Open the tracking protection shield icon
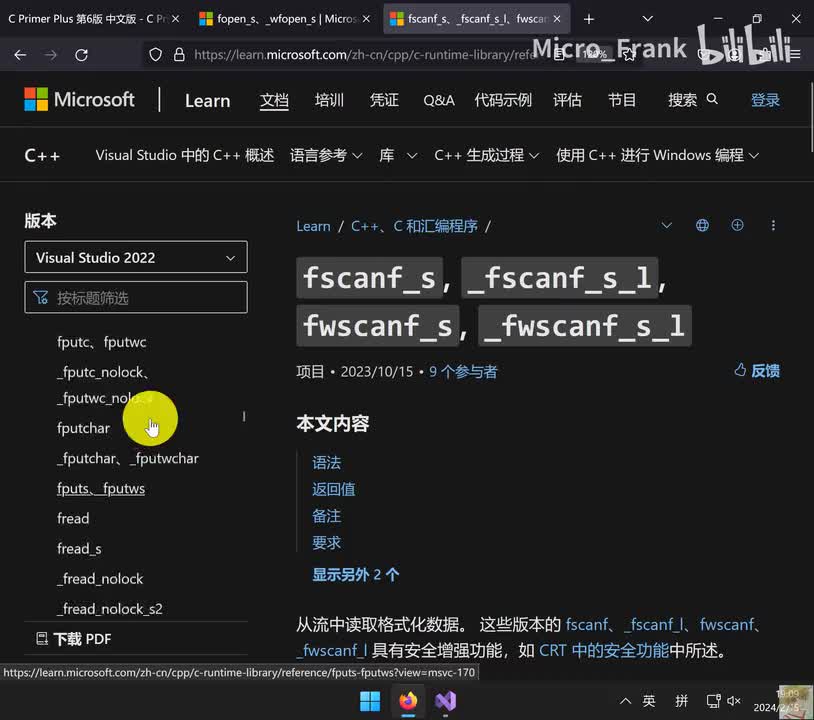Screen dimensions: 814x720 pos(155,55)
